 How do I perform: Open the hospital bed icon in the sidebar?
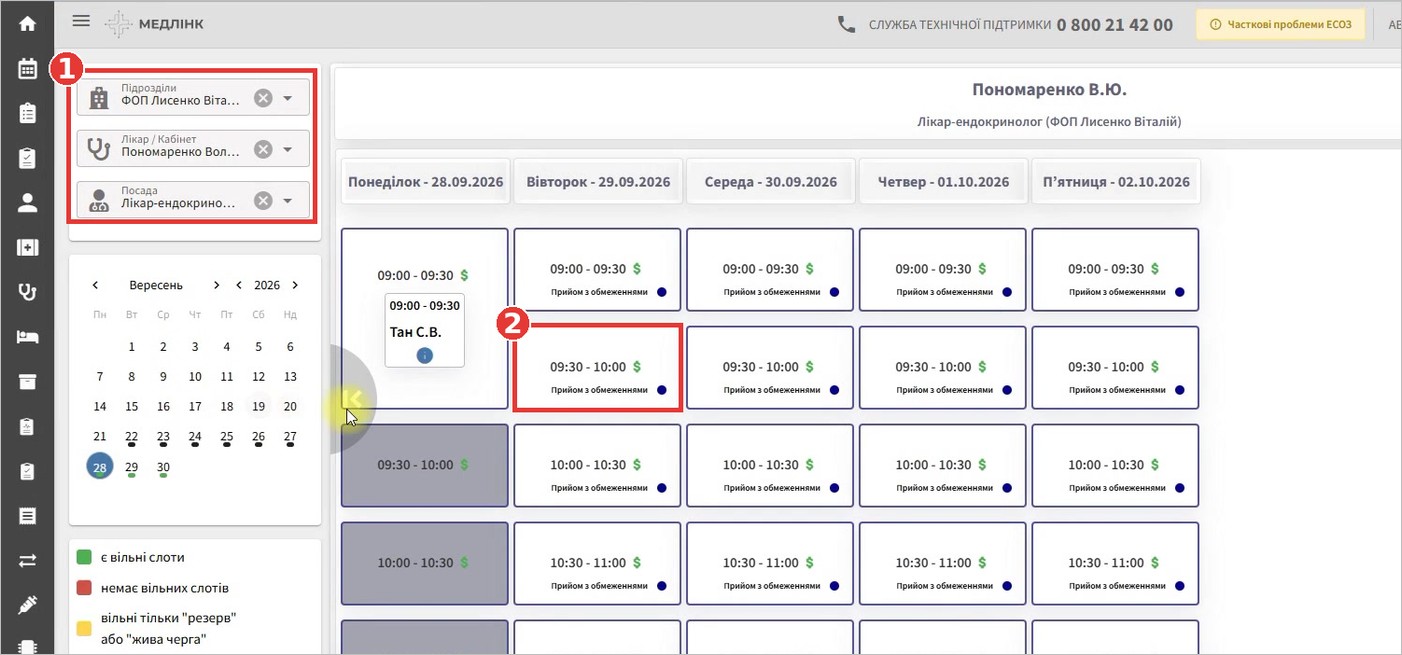(x=27, y=337)
